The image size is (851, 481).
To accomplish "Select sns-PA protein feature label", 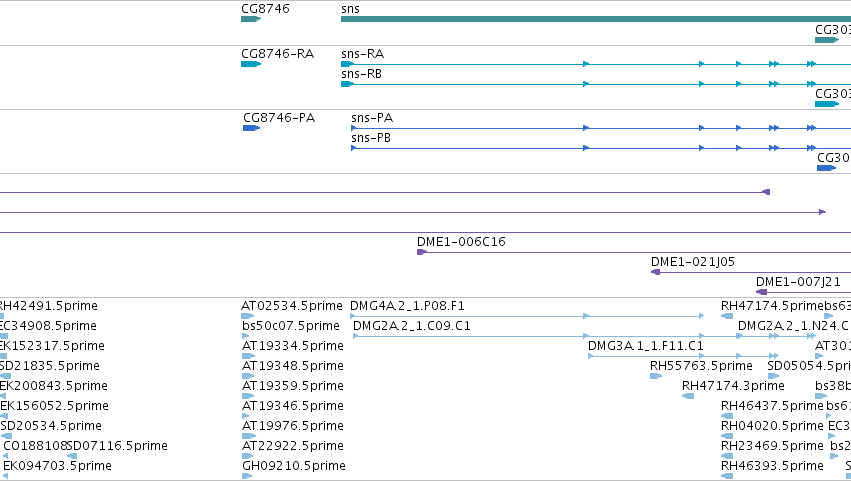I will coord(372,118).
